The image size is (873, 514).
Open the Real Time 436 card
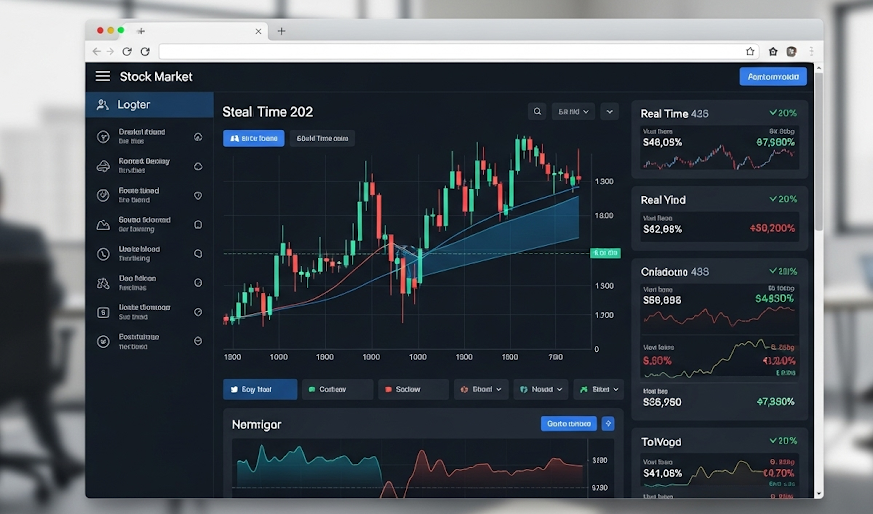point(719,139)
